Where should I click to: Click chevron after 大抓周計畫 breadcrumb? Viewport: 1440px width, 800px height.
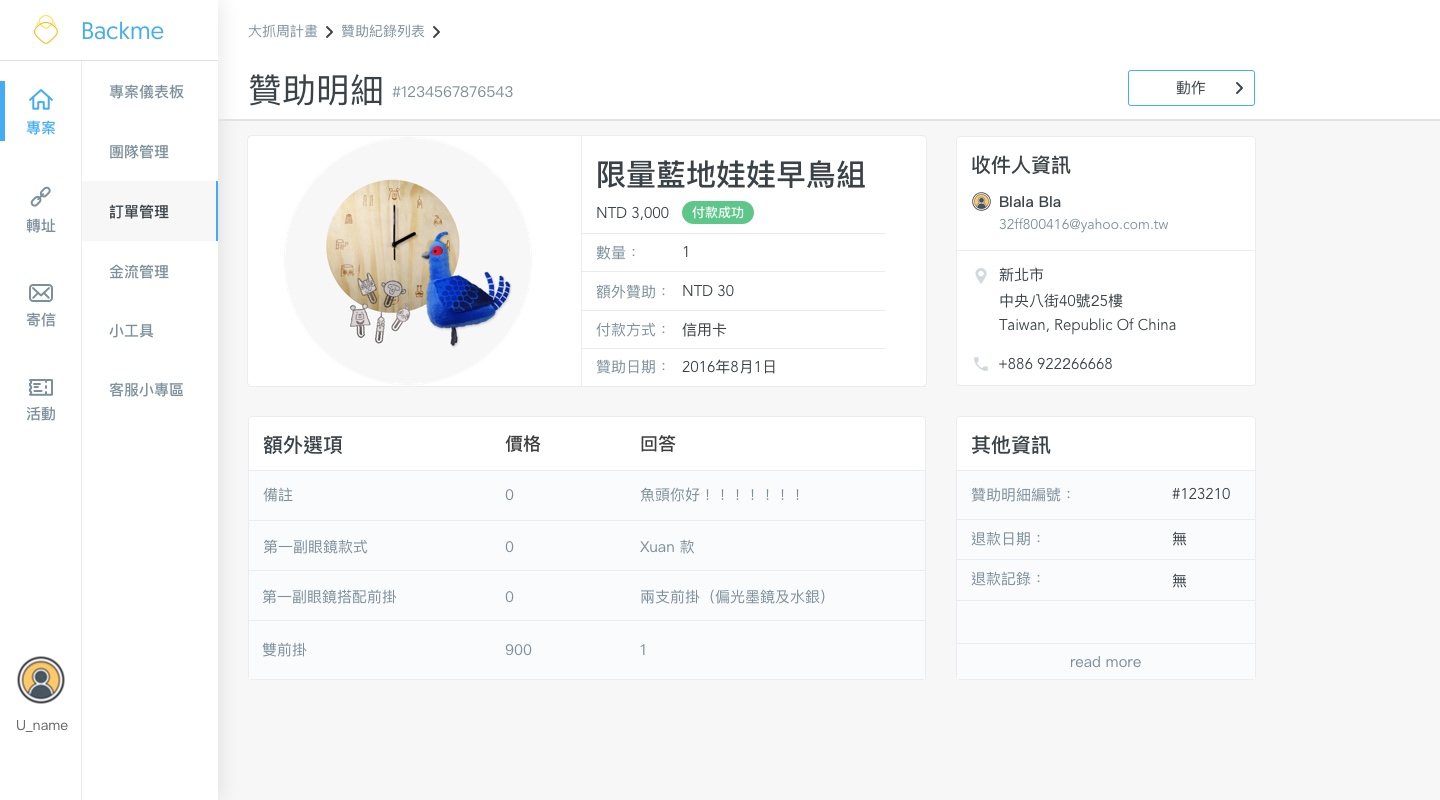point(329,32)
